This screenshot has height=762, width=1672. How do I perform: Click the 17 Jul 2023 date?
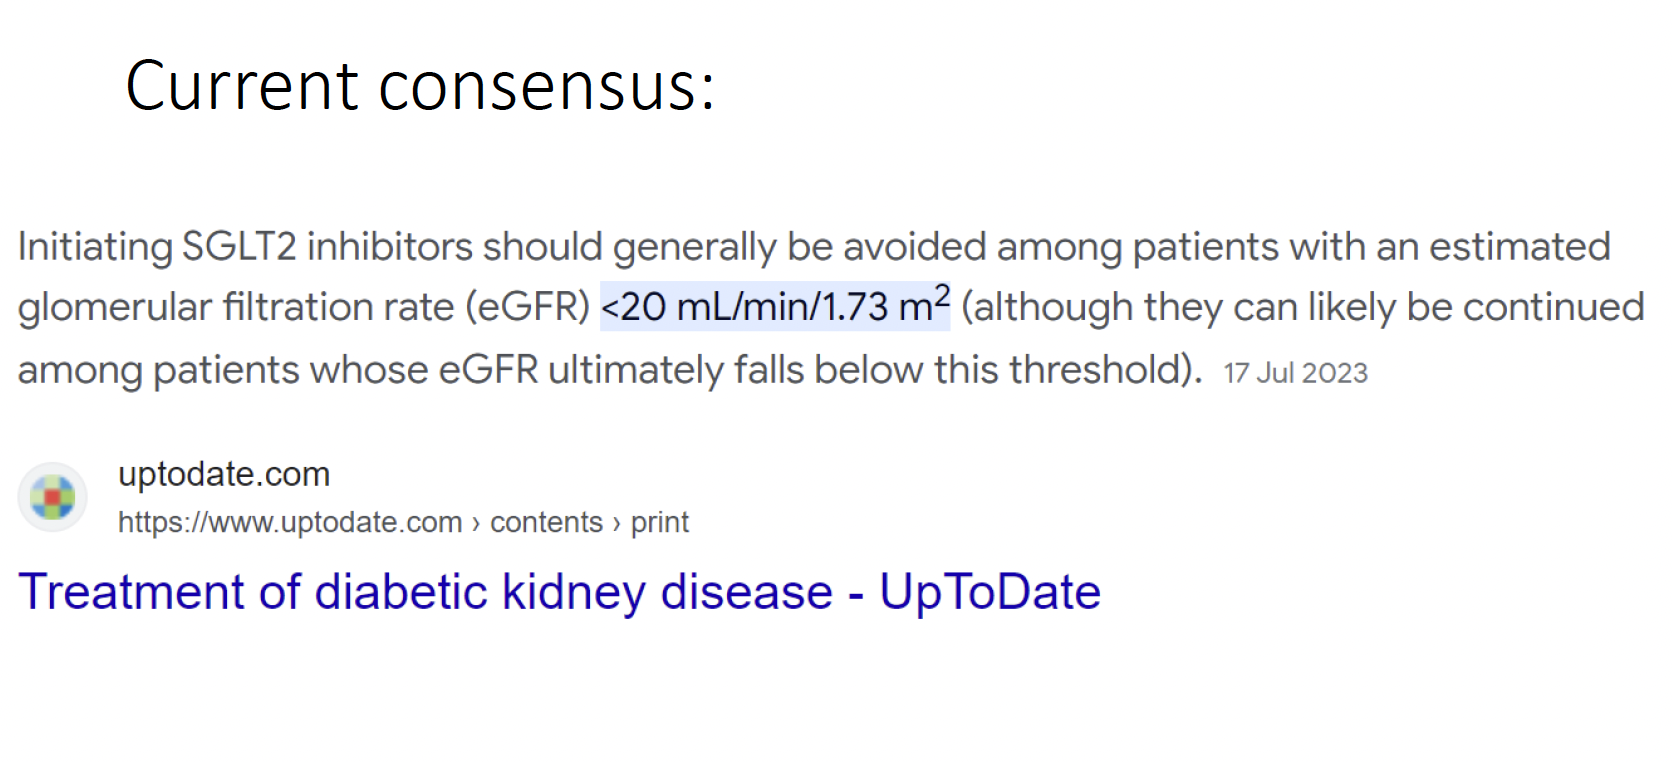[x=1295, y=373]
